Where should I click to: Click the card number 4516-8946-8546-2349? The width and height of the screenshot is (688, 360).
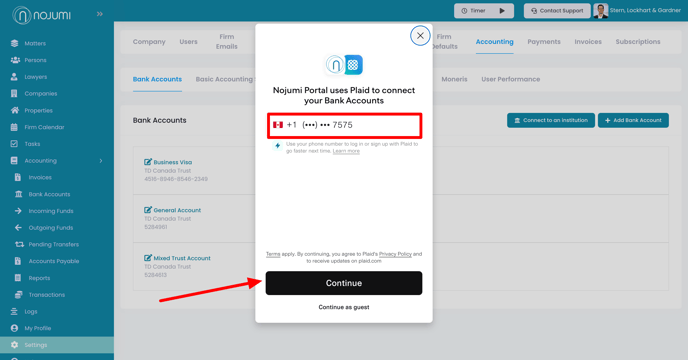pyautogui.click(x=176, y=179)
